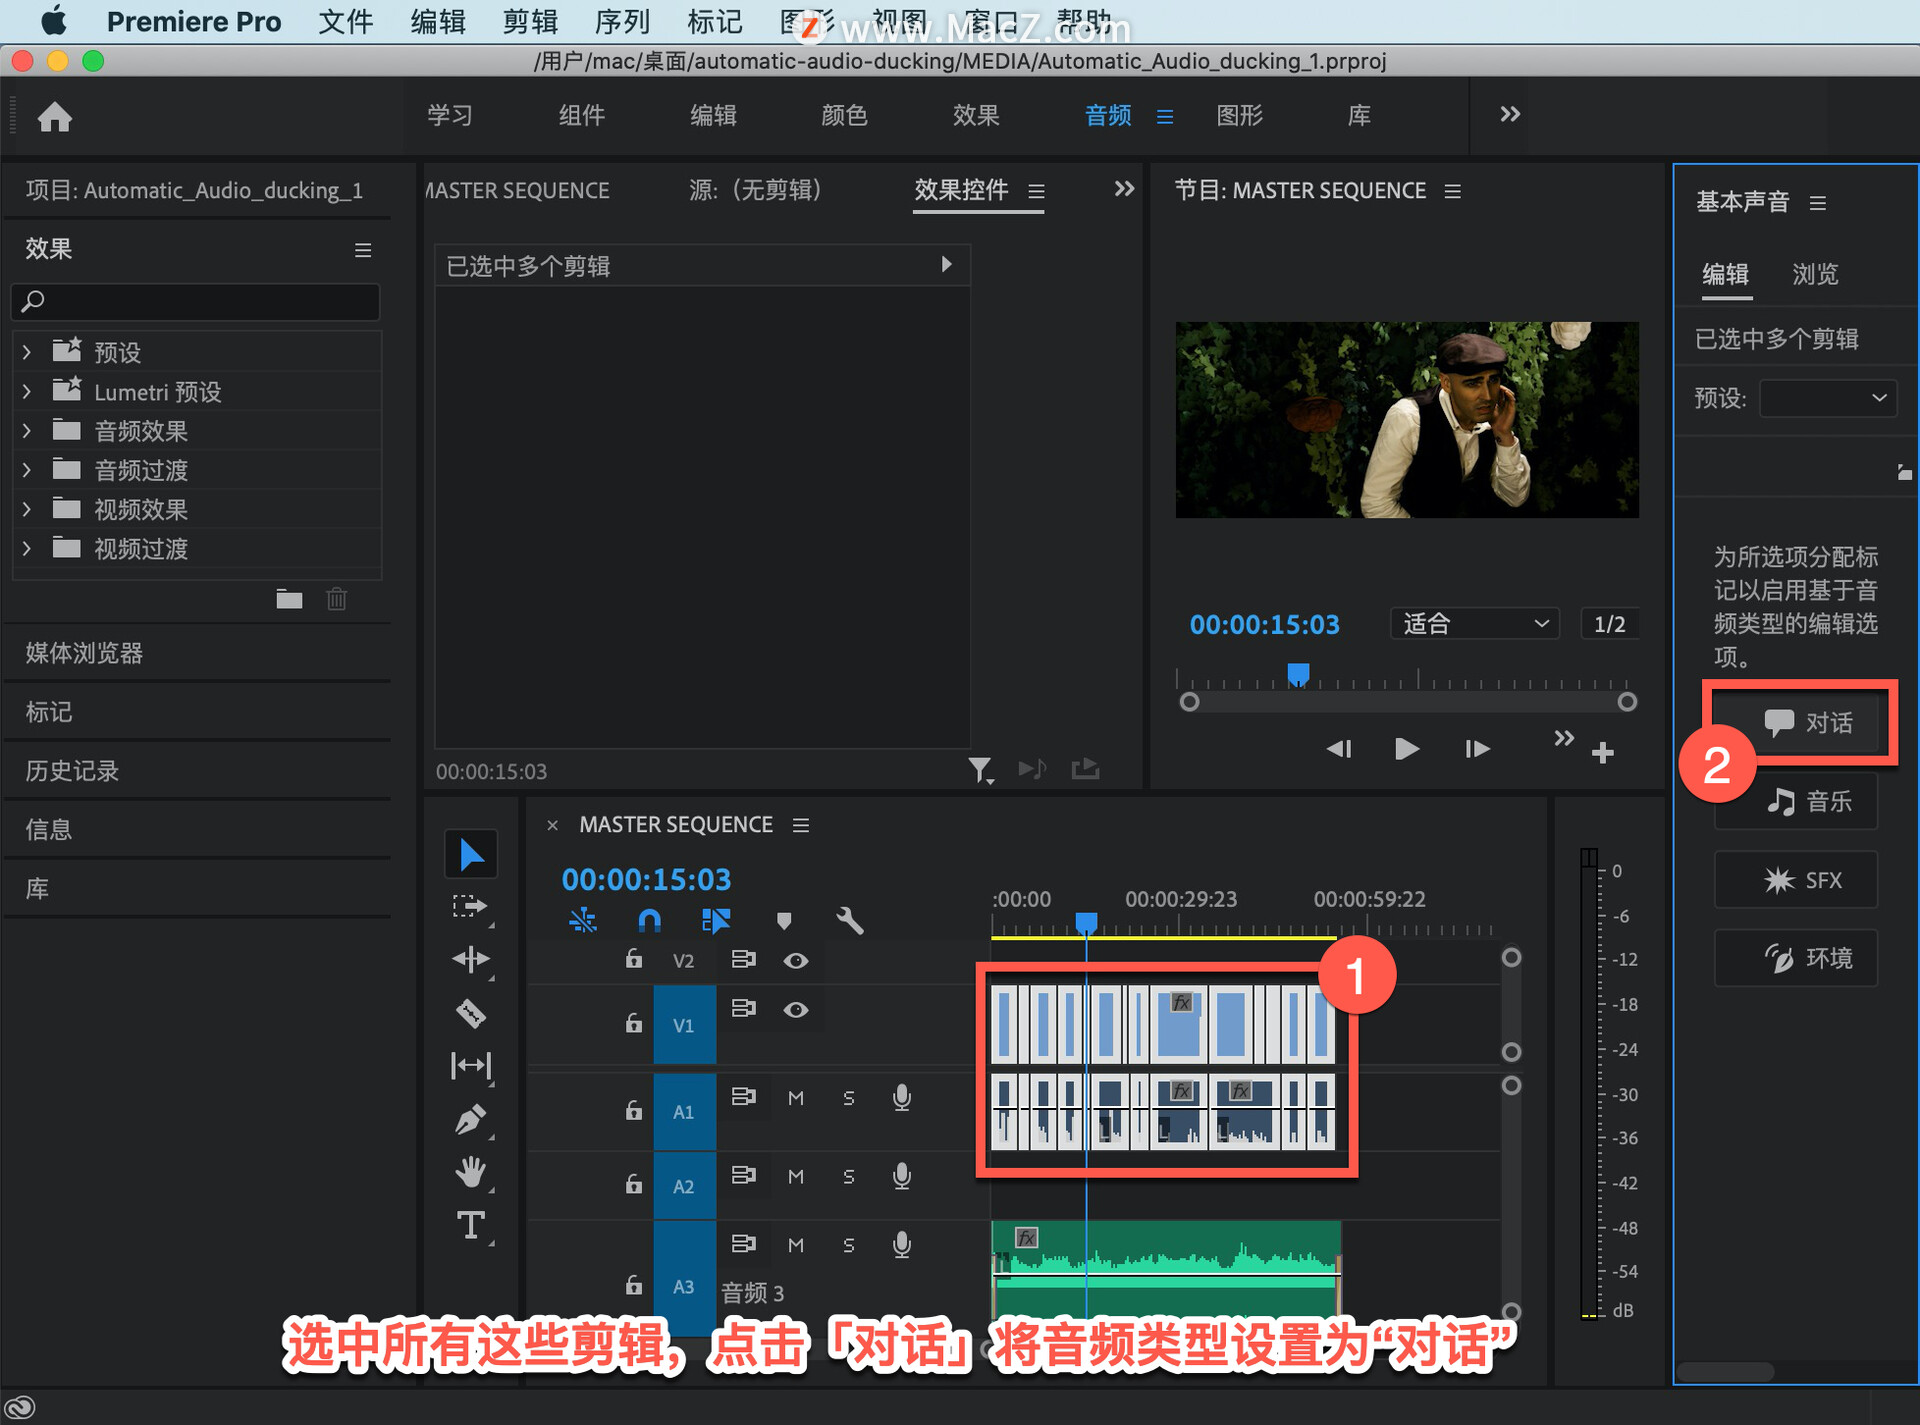Open Effects panel hamburger menu

point(363,250)
